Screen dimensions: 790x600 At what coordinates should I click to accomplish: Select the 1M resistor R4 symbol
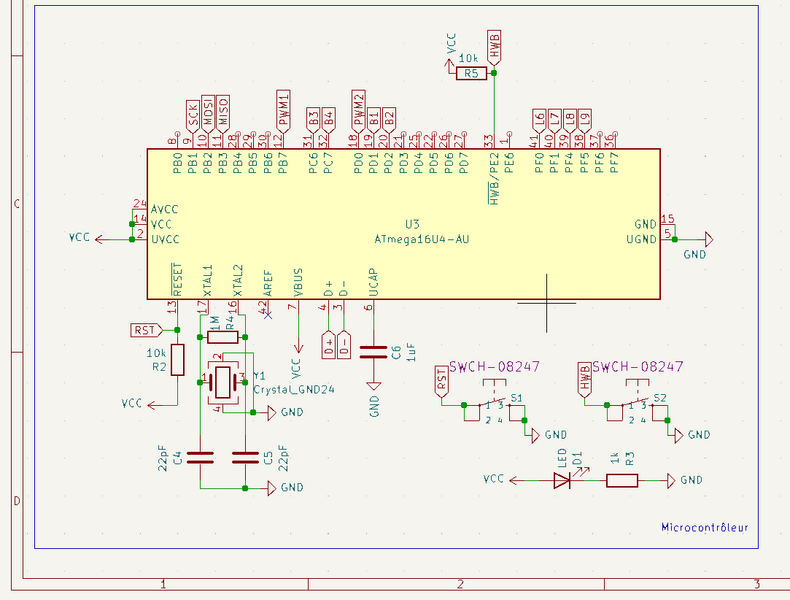[223, 337]
